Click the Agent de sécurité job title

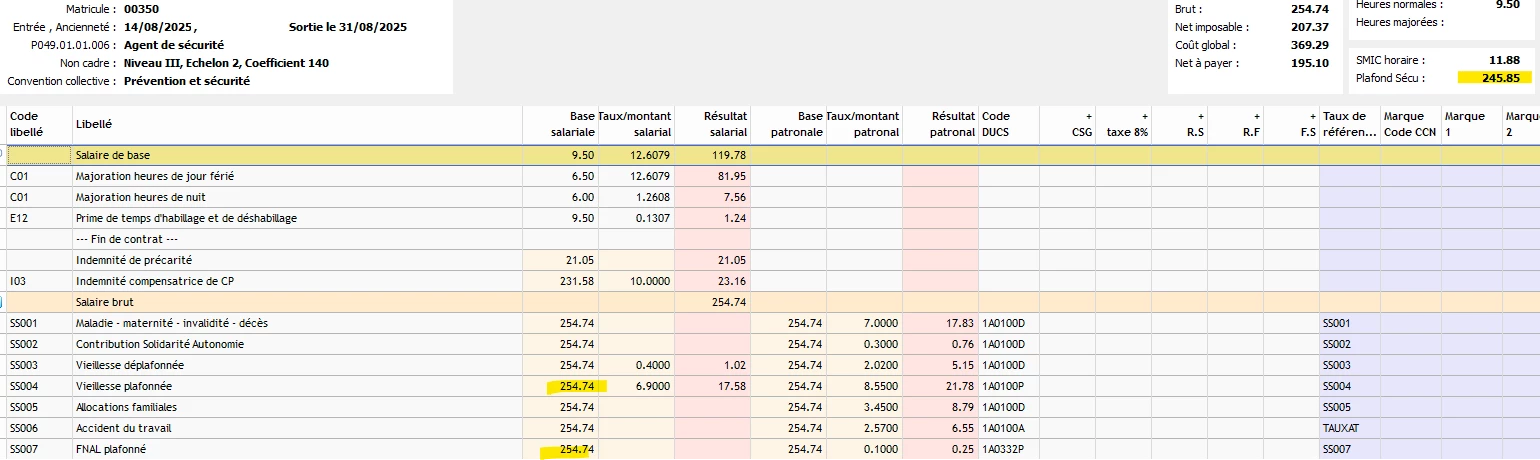click(x=174, y=45)
